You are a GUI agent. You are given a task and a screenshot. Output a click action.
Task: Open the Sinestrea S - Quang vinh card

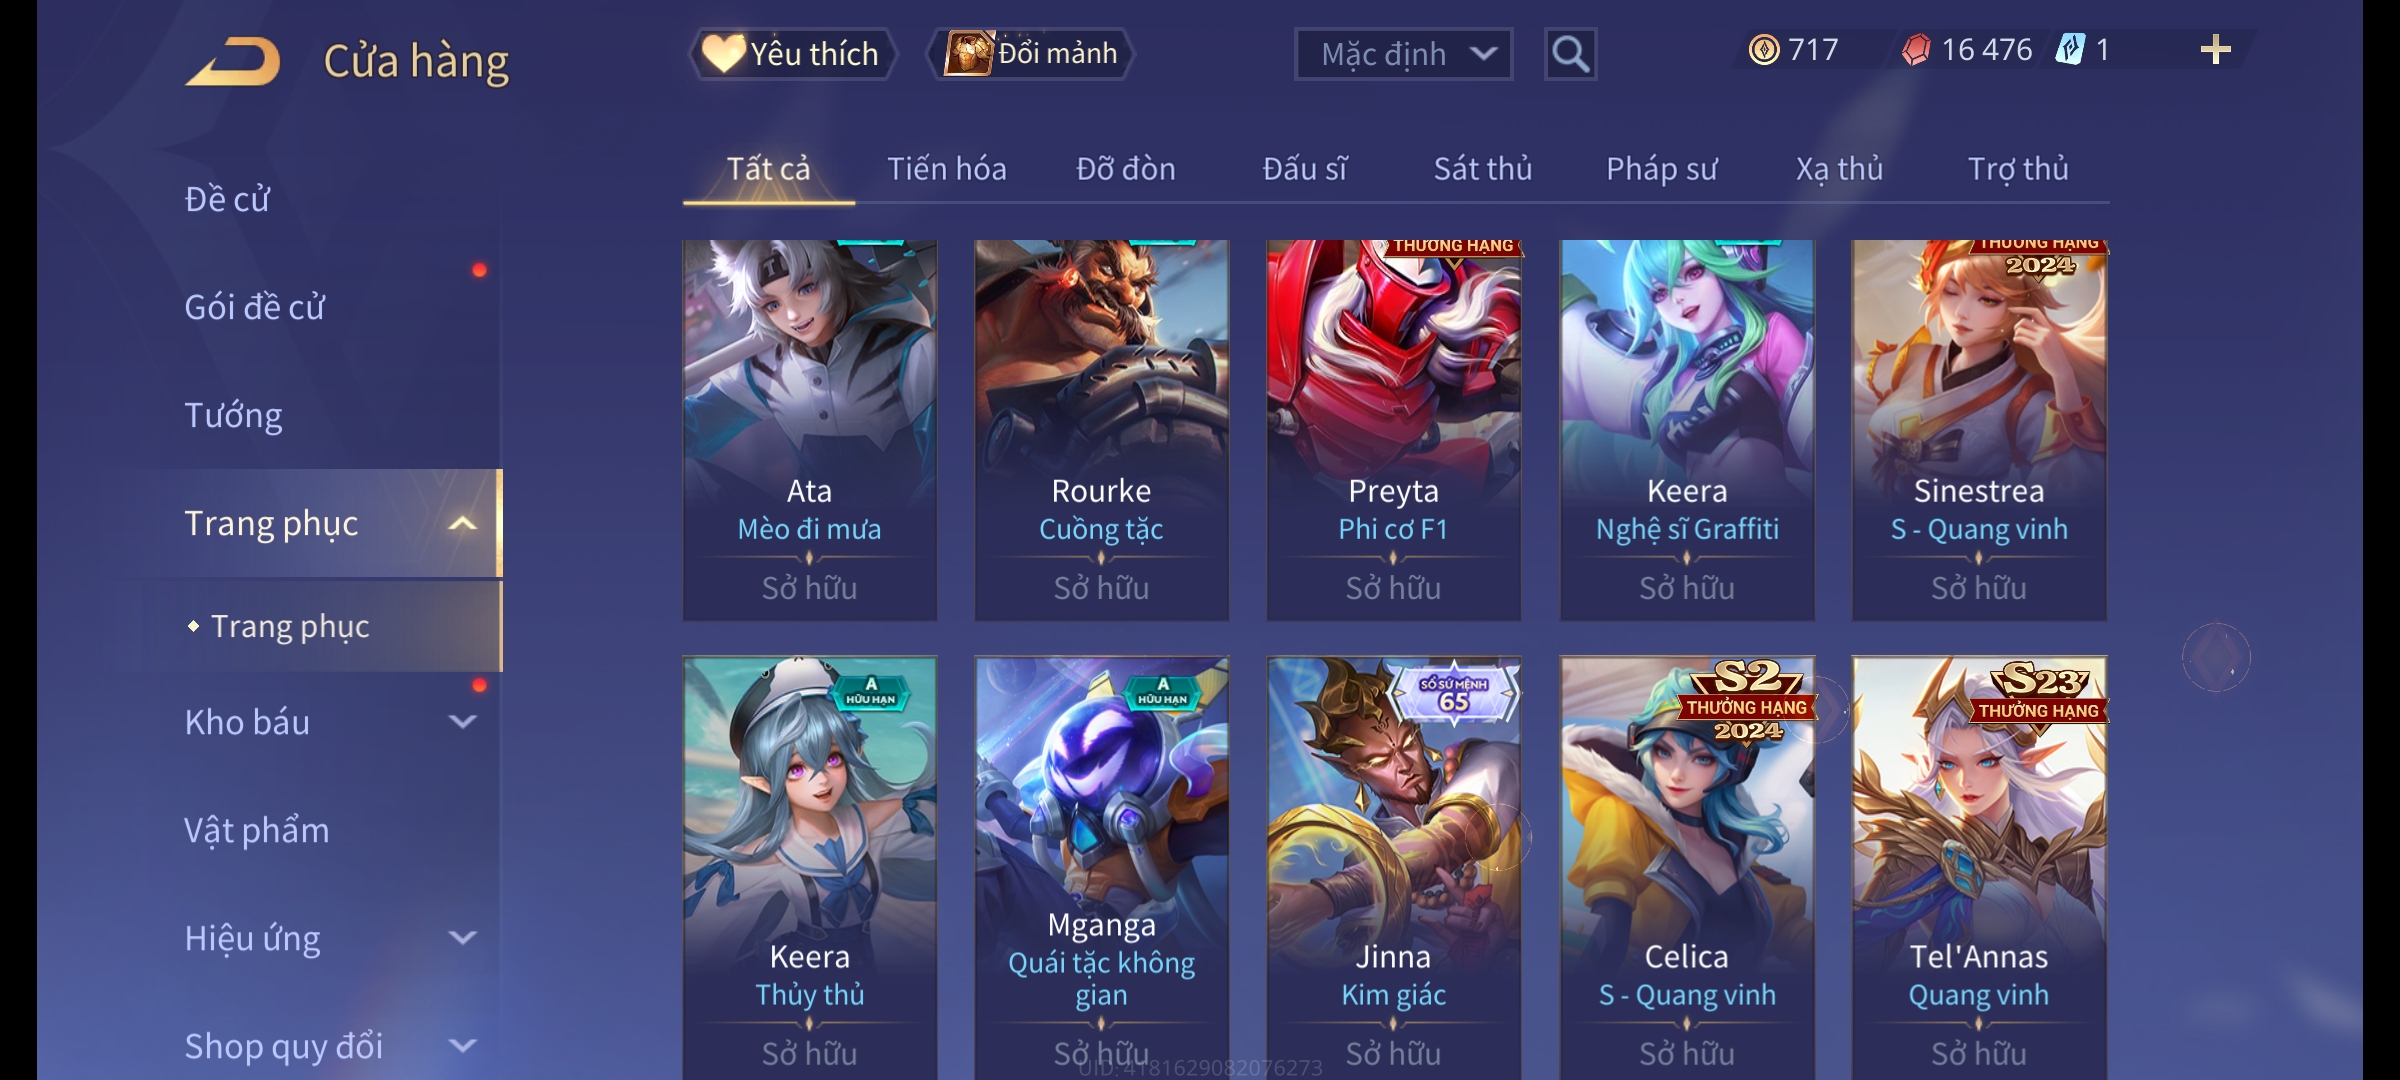[1979, 430]
